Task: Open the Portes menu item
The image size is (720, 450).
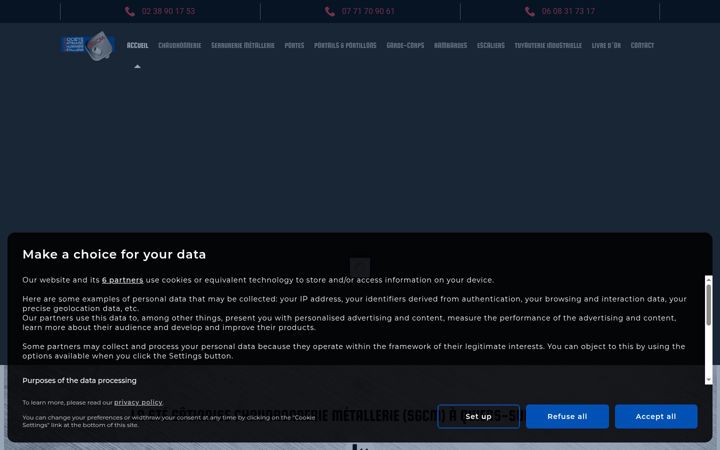Action: tap(294, 45)
